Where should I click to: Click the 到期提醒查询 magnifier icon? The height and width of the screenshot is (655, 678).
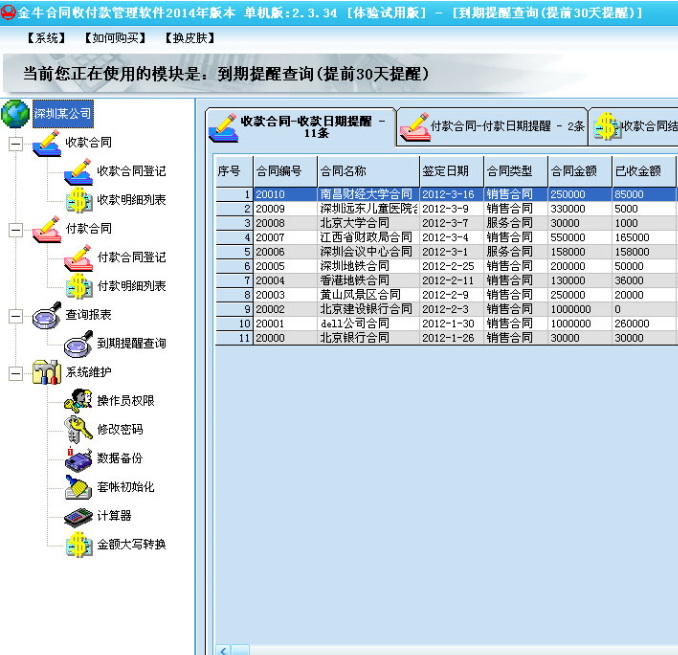[x=79, y=344]
